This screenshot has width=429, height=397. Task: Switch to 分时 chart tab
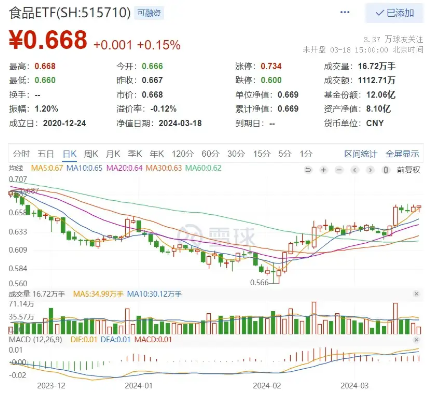pyautogui.click(x=21, y=154)
